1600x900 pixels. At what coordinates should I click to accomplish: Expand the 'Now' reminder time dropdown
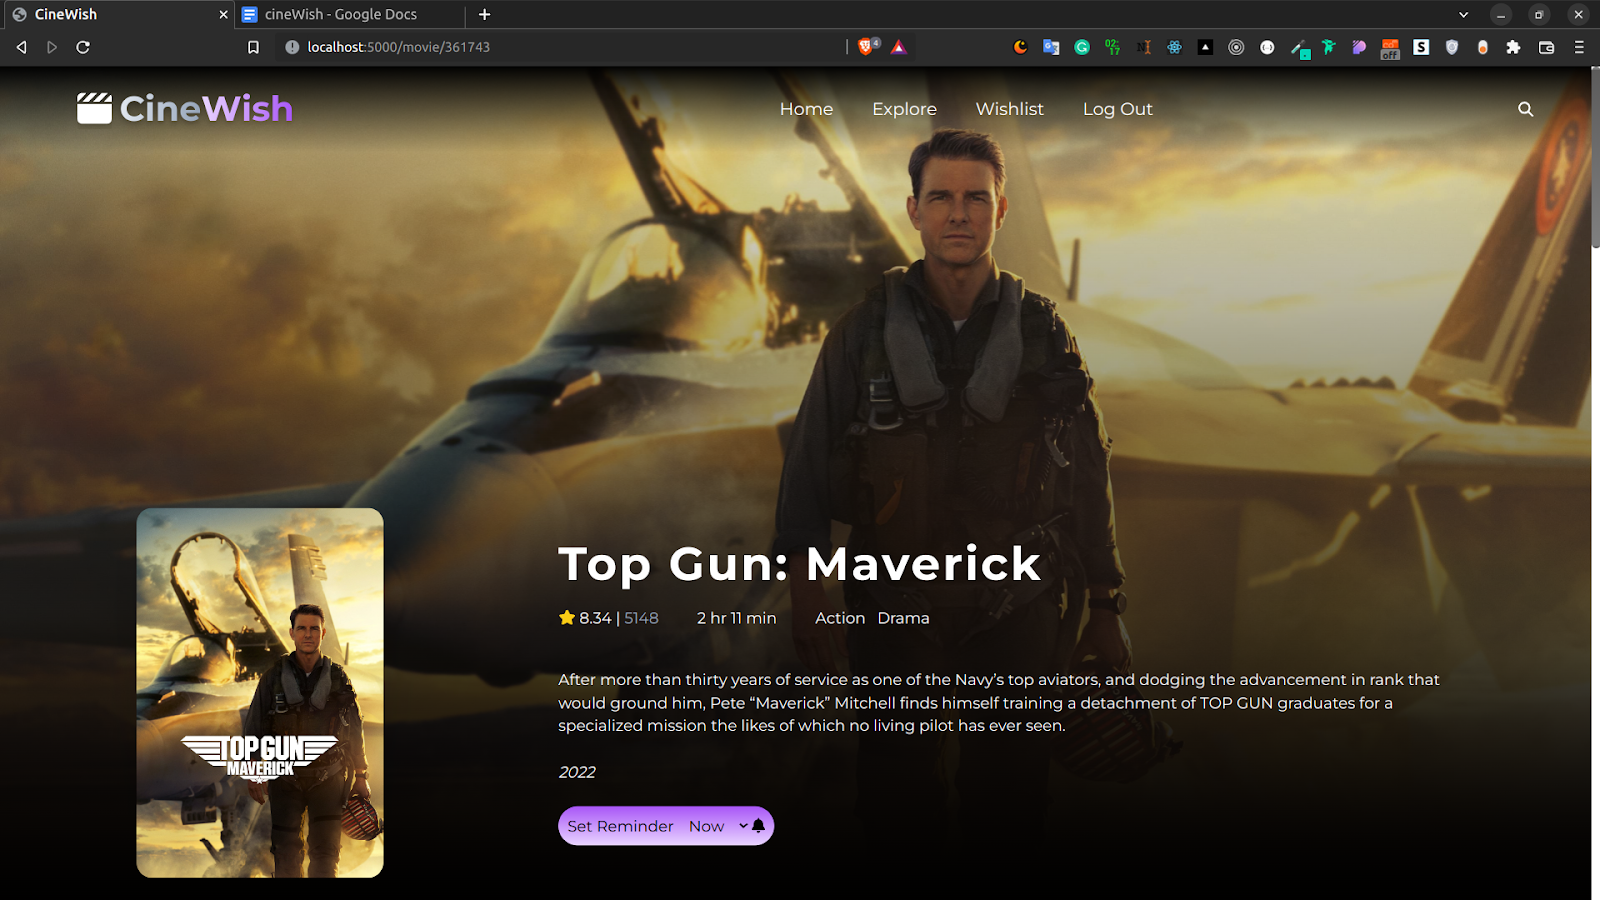718,826
